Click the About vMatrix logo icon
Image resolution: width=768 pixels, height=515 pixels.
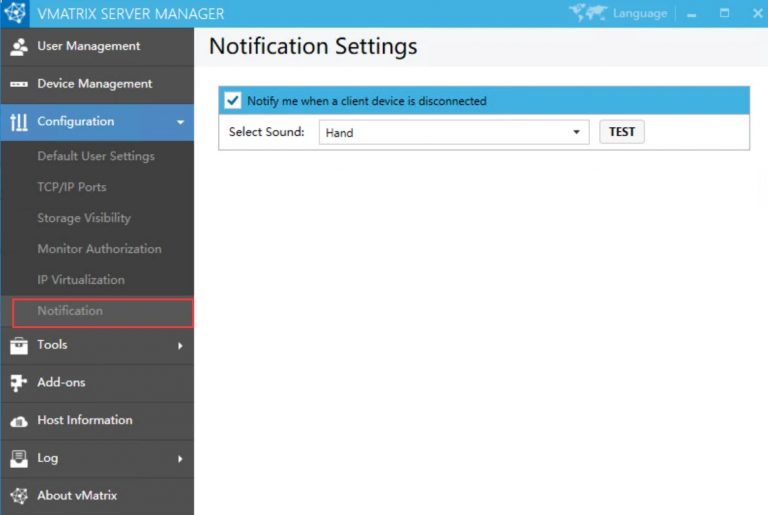[x=18, y=496]
